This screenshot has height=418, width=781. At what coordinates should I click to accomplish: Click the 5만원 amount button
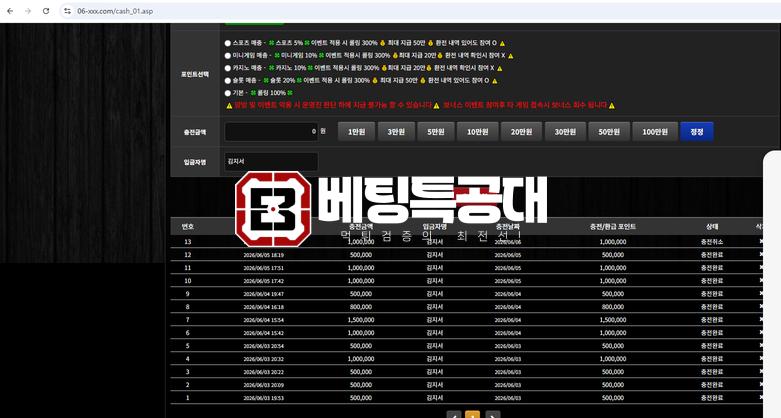point(436,132)
